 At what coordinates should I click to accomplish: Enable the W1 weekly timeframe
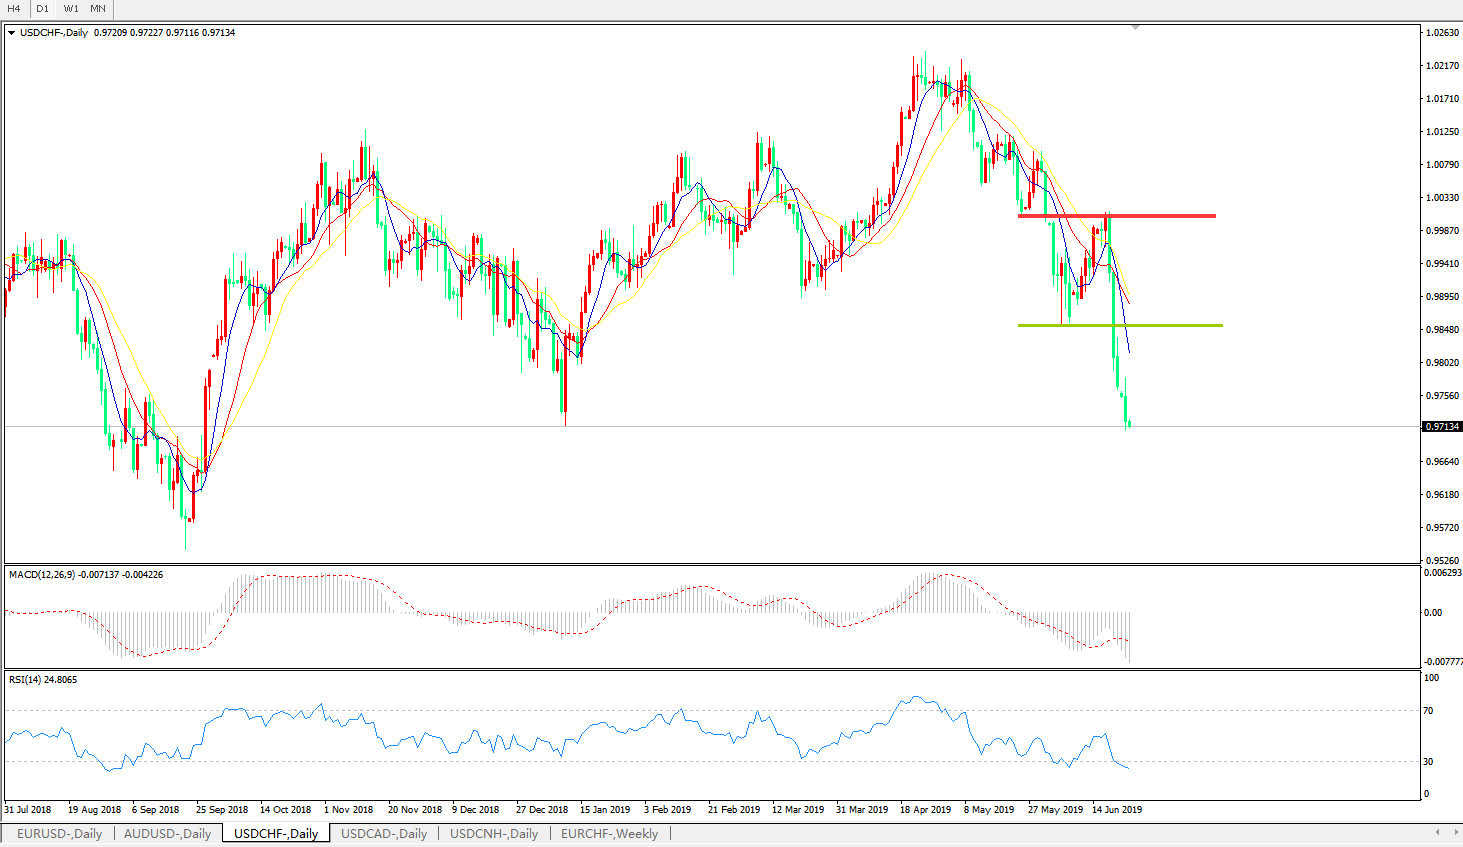71,9
